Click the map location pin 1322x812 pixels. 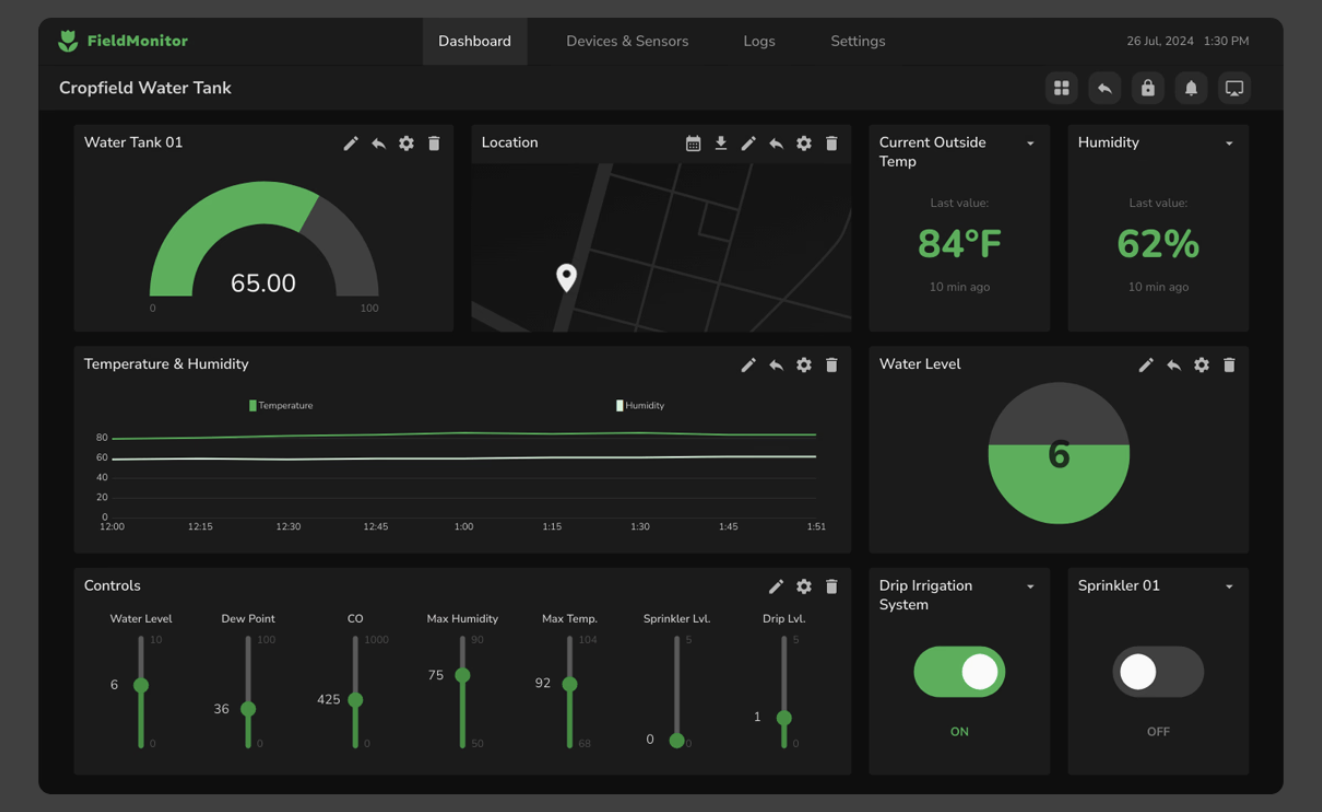point(566,277)
